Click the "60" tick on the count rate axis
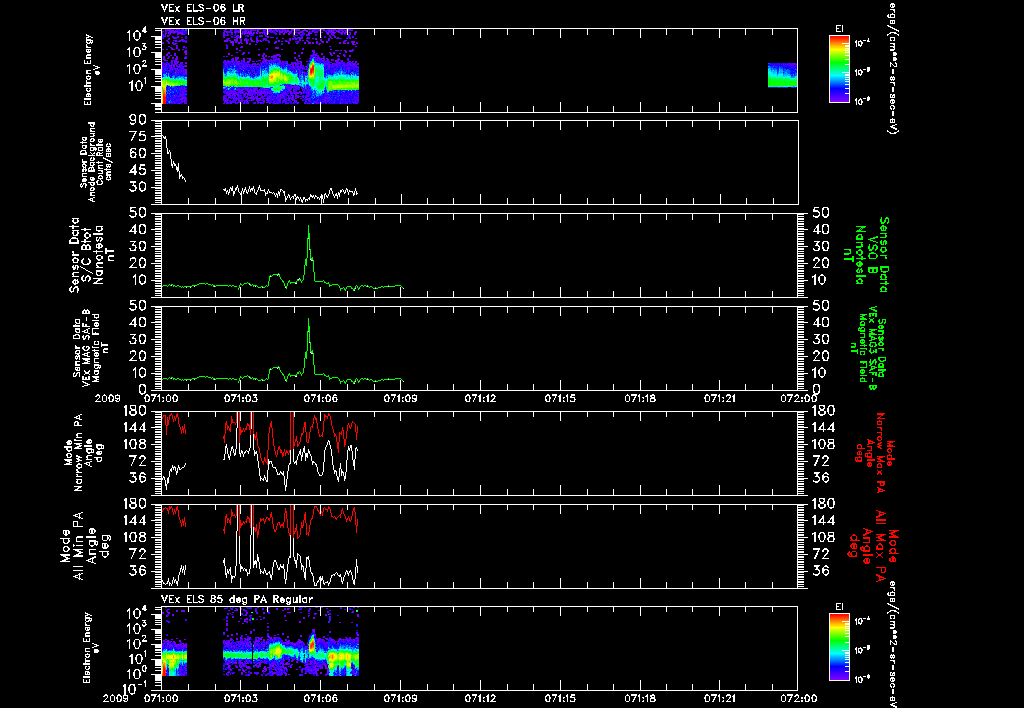 (138, 153)
